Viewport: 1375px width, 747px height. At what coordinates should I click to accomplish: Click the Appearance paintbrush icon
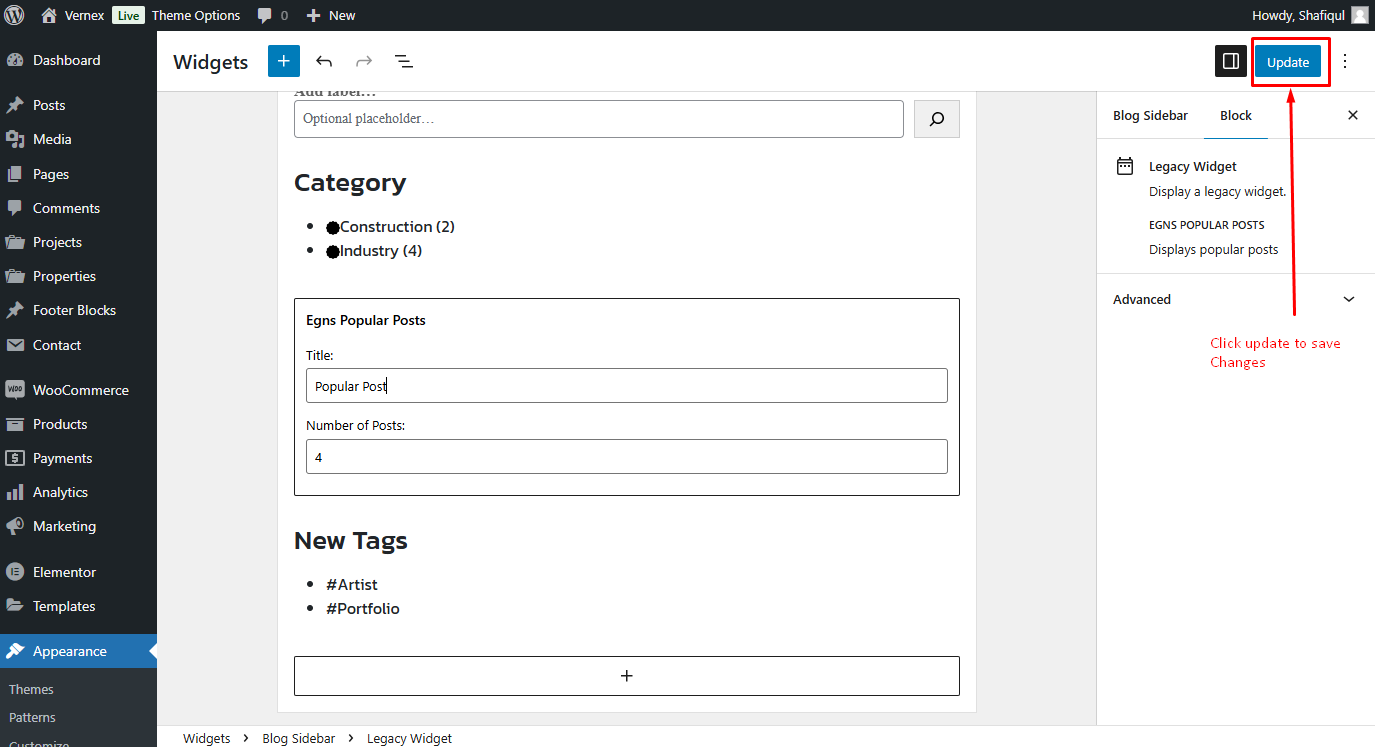(x=15, y=651)
